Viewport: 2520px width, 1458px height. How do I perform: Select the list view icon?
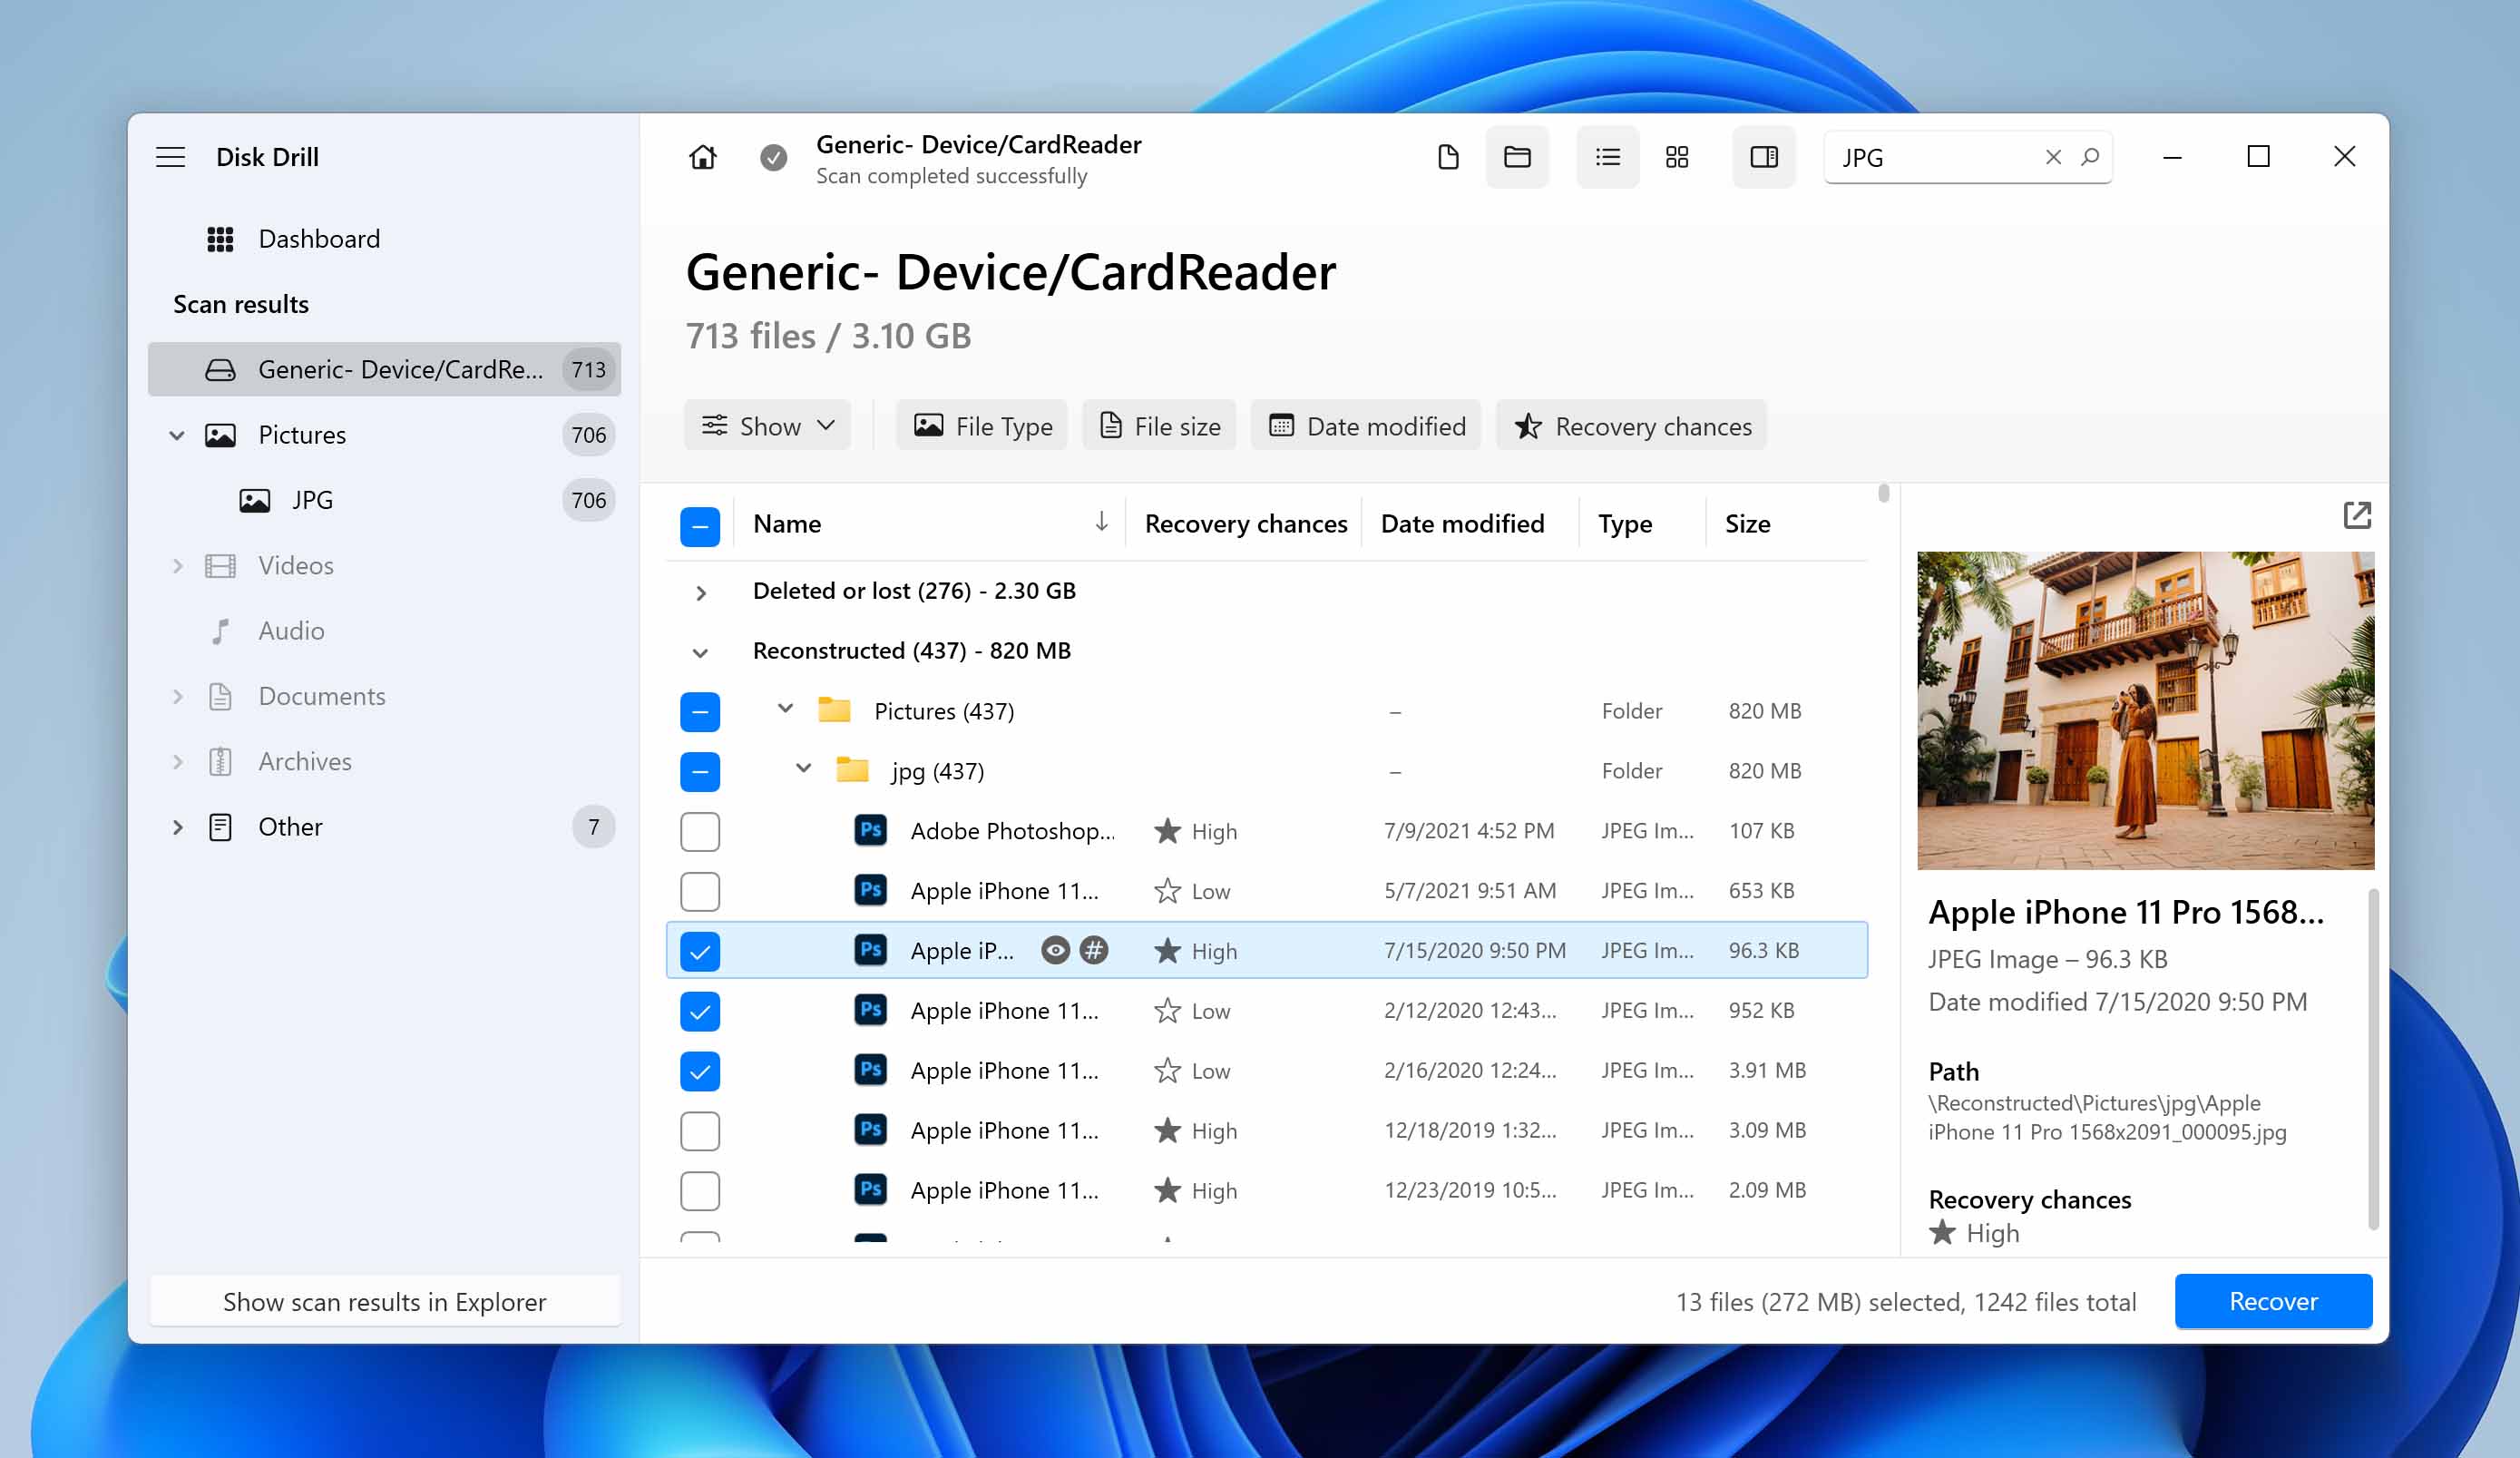(x=1604, y=156)
